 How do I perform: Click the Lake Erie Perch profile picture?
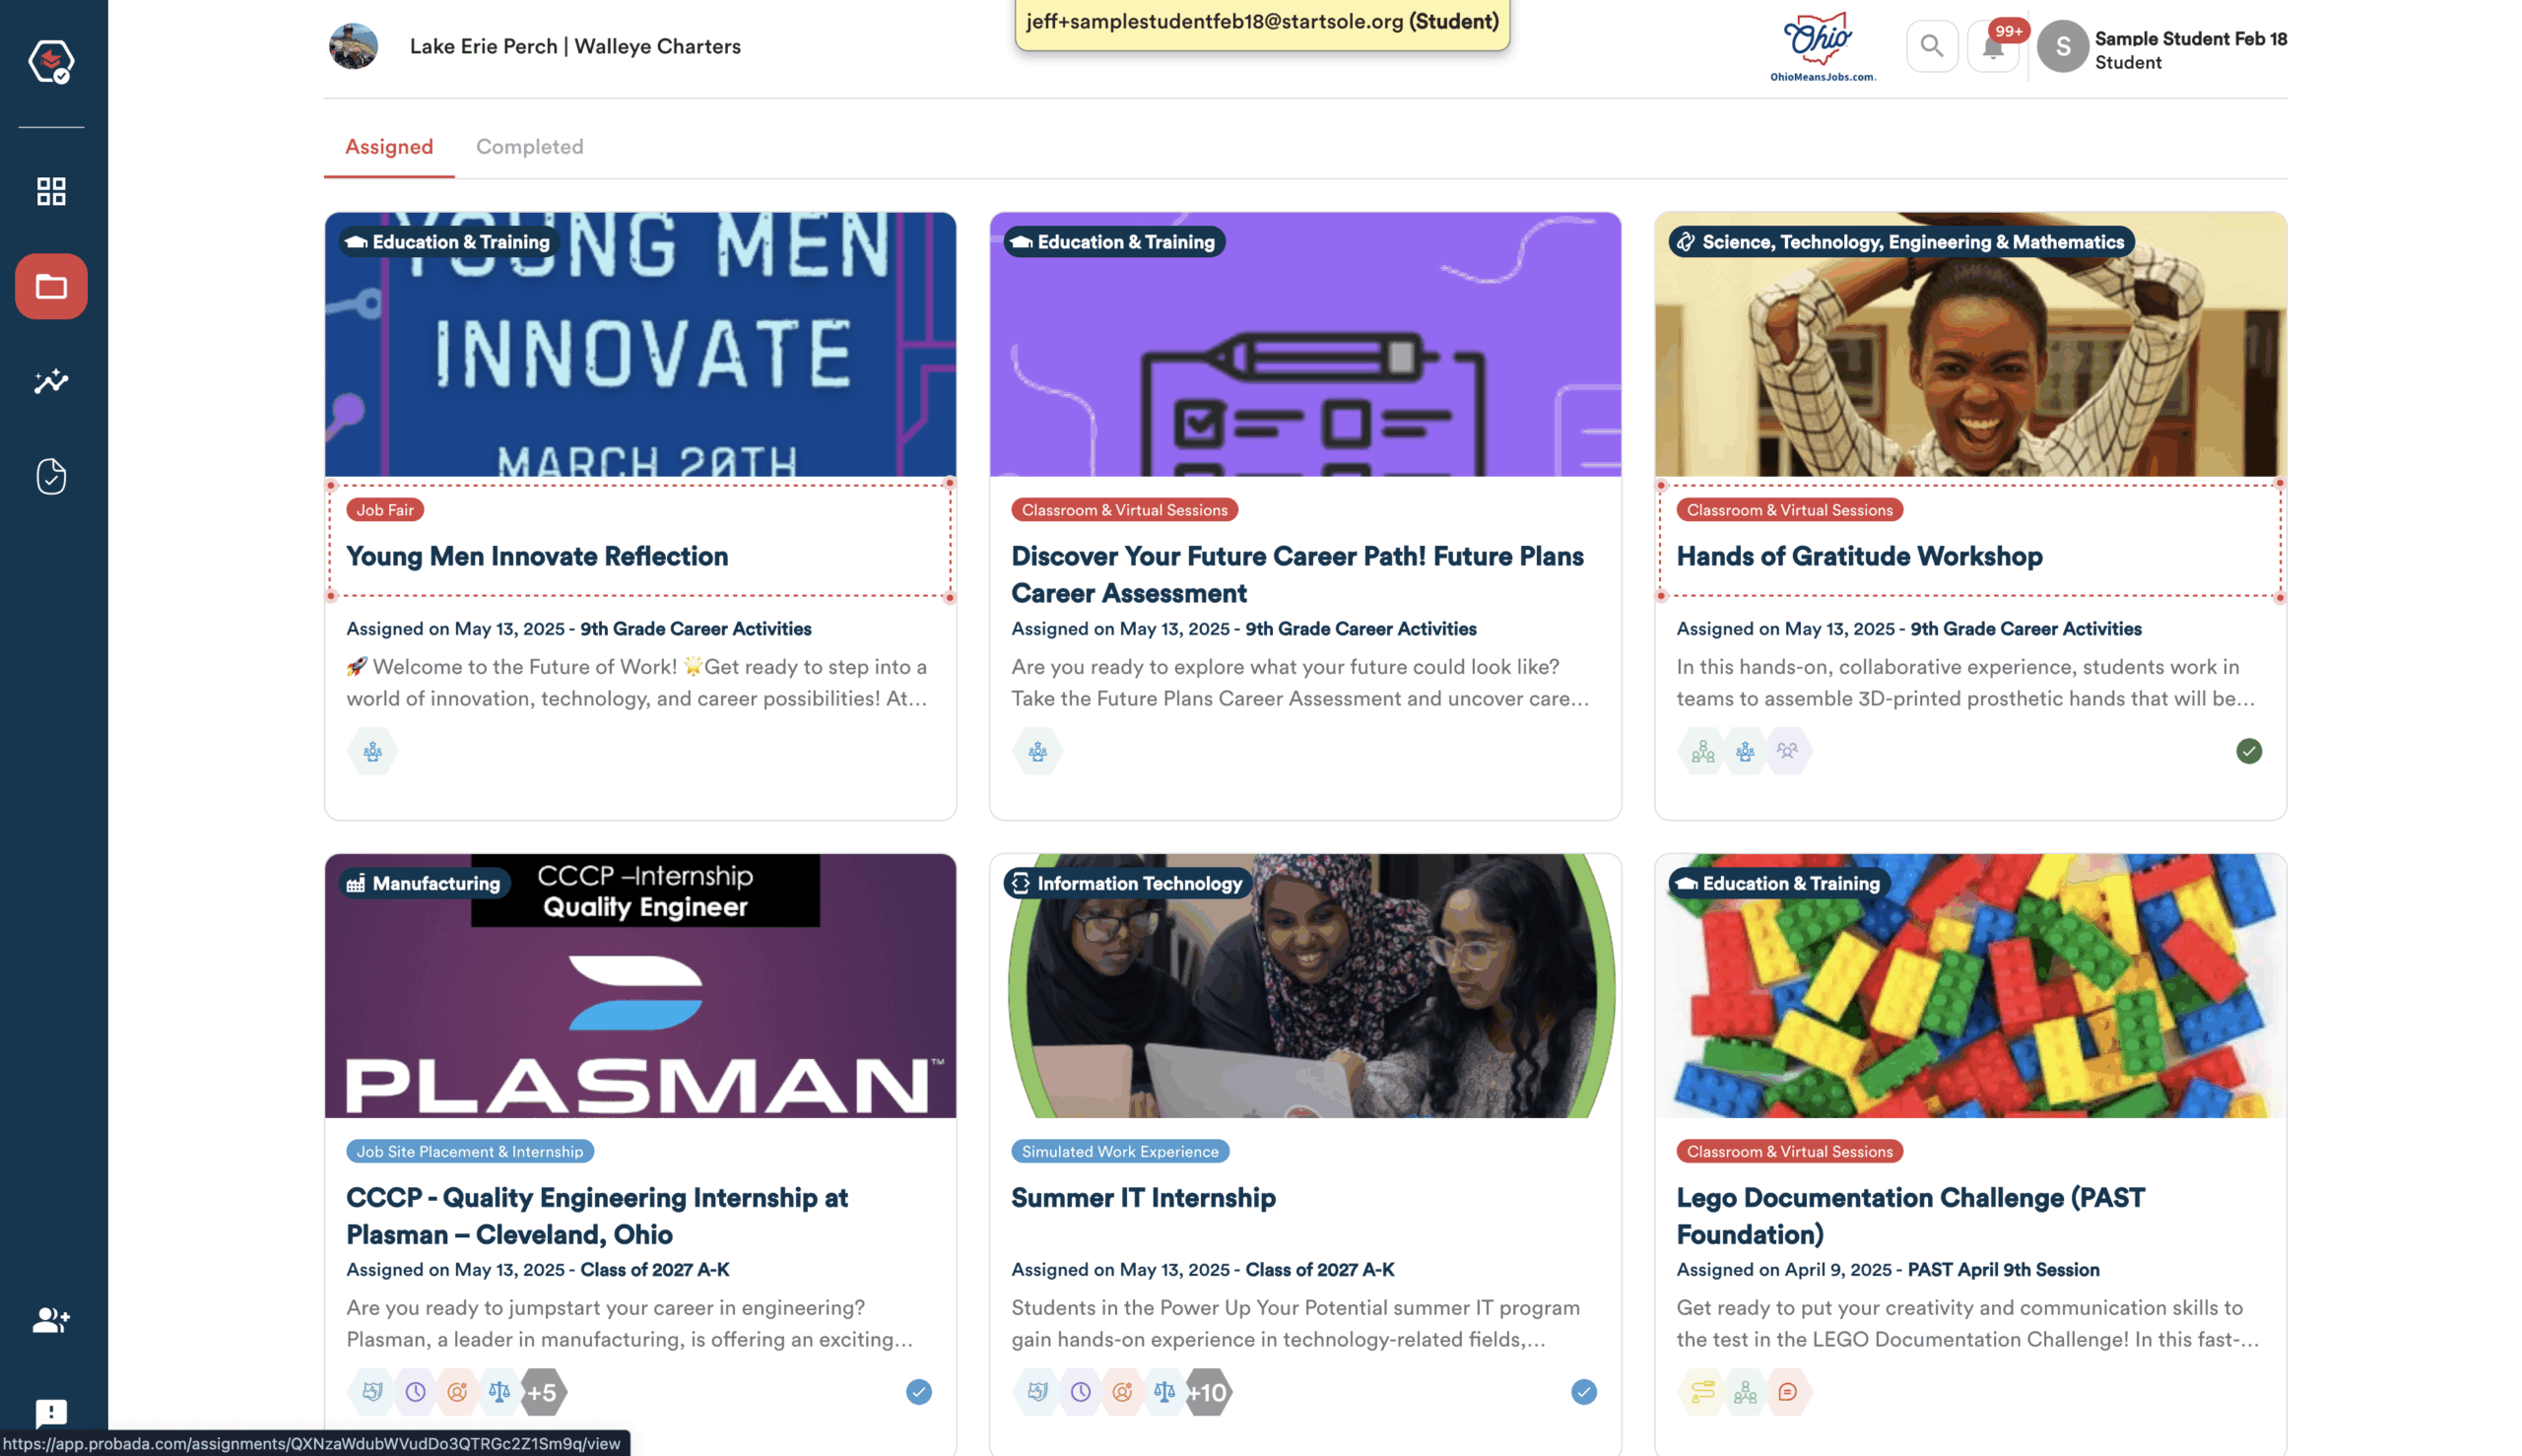coord(353,46)
